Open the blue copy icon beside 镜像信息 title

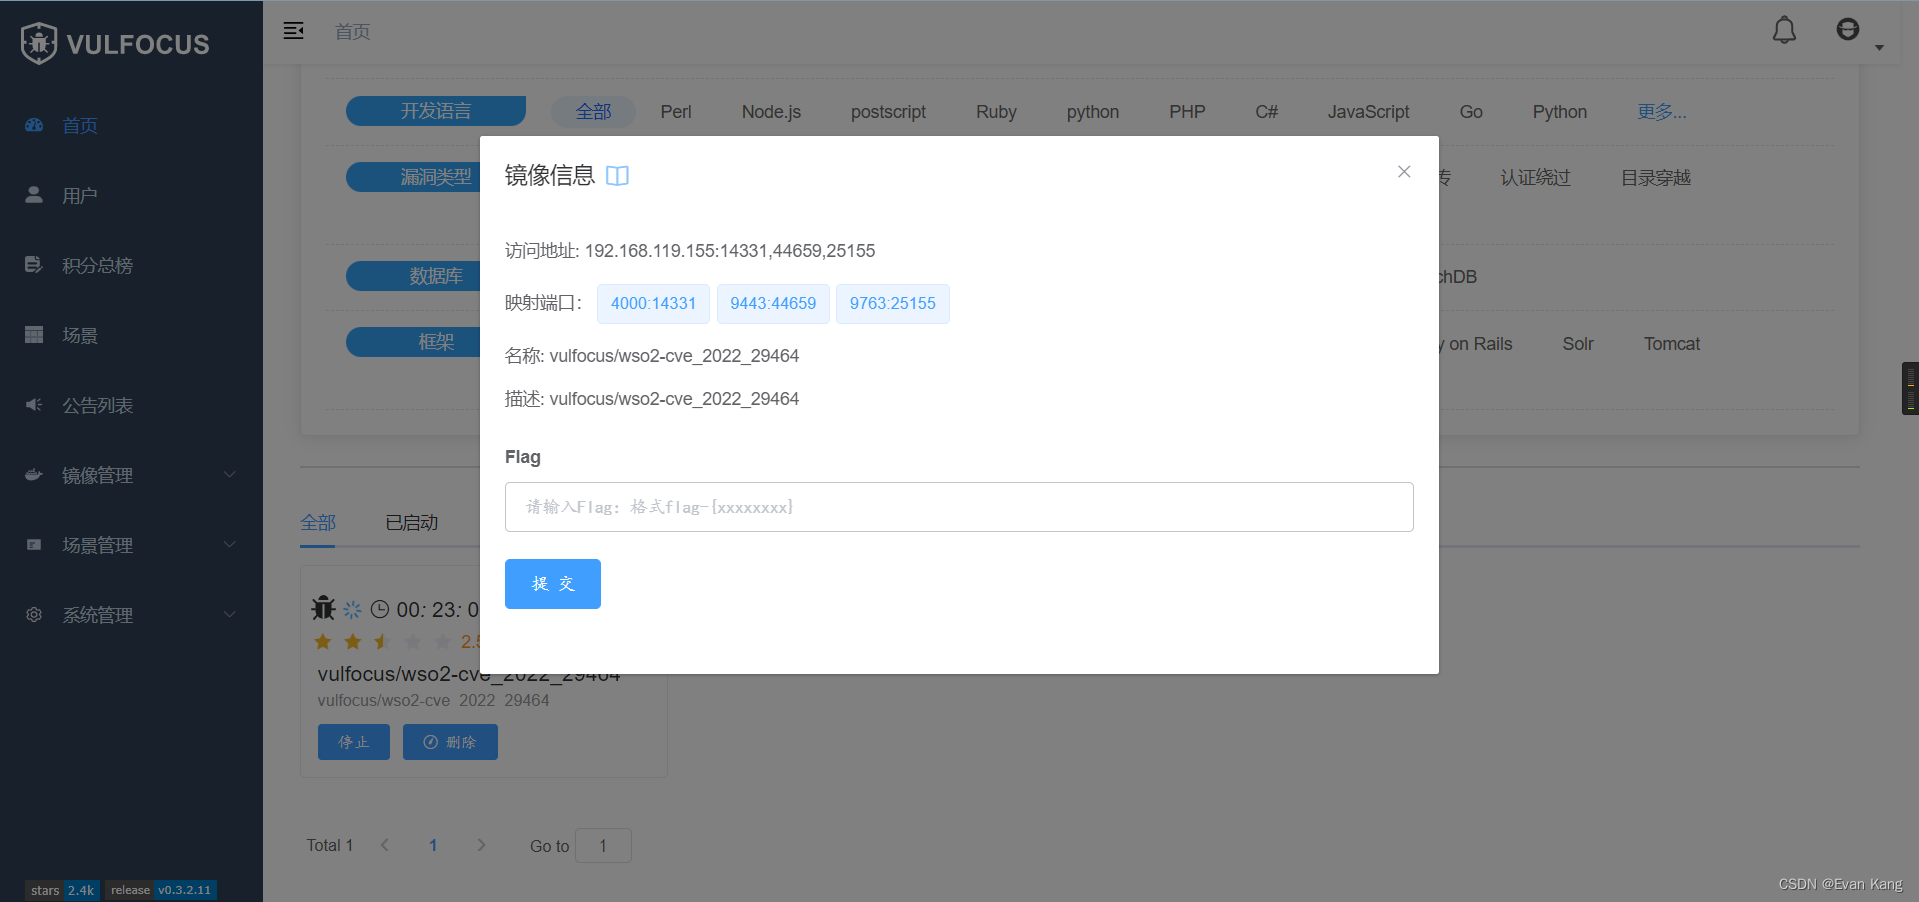pos(617,175)
